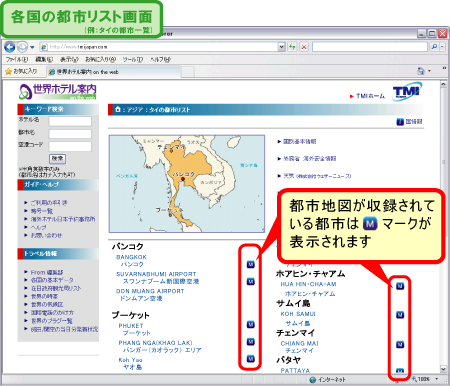Open 各国の基本データ link
Image resolution: width=450 pixels, height=386 pixels.
pyautogui.click(x=52, y=280)
